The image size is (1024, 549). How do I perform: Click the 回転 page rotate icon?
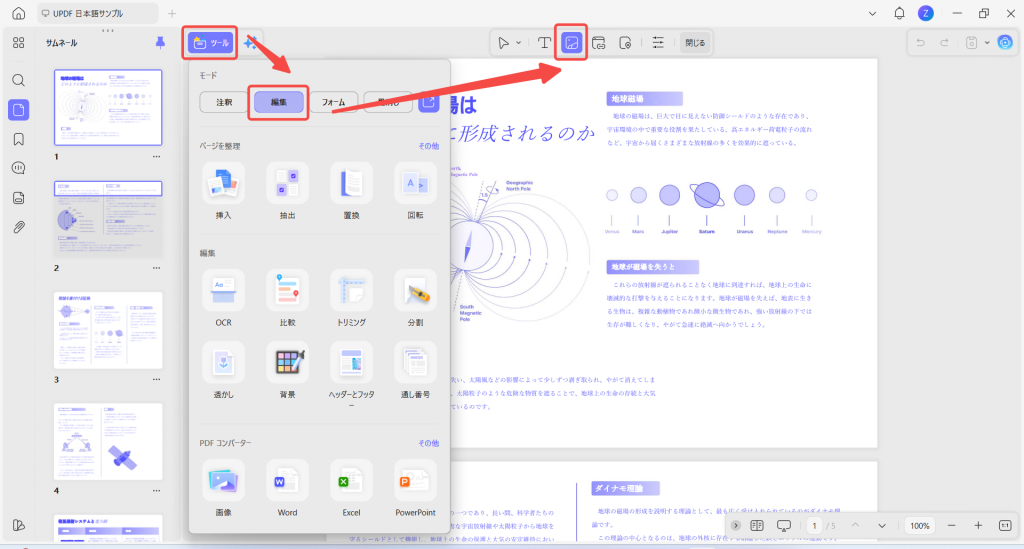tap(415, 183)
